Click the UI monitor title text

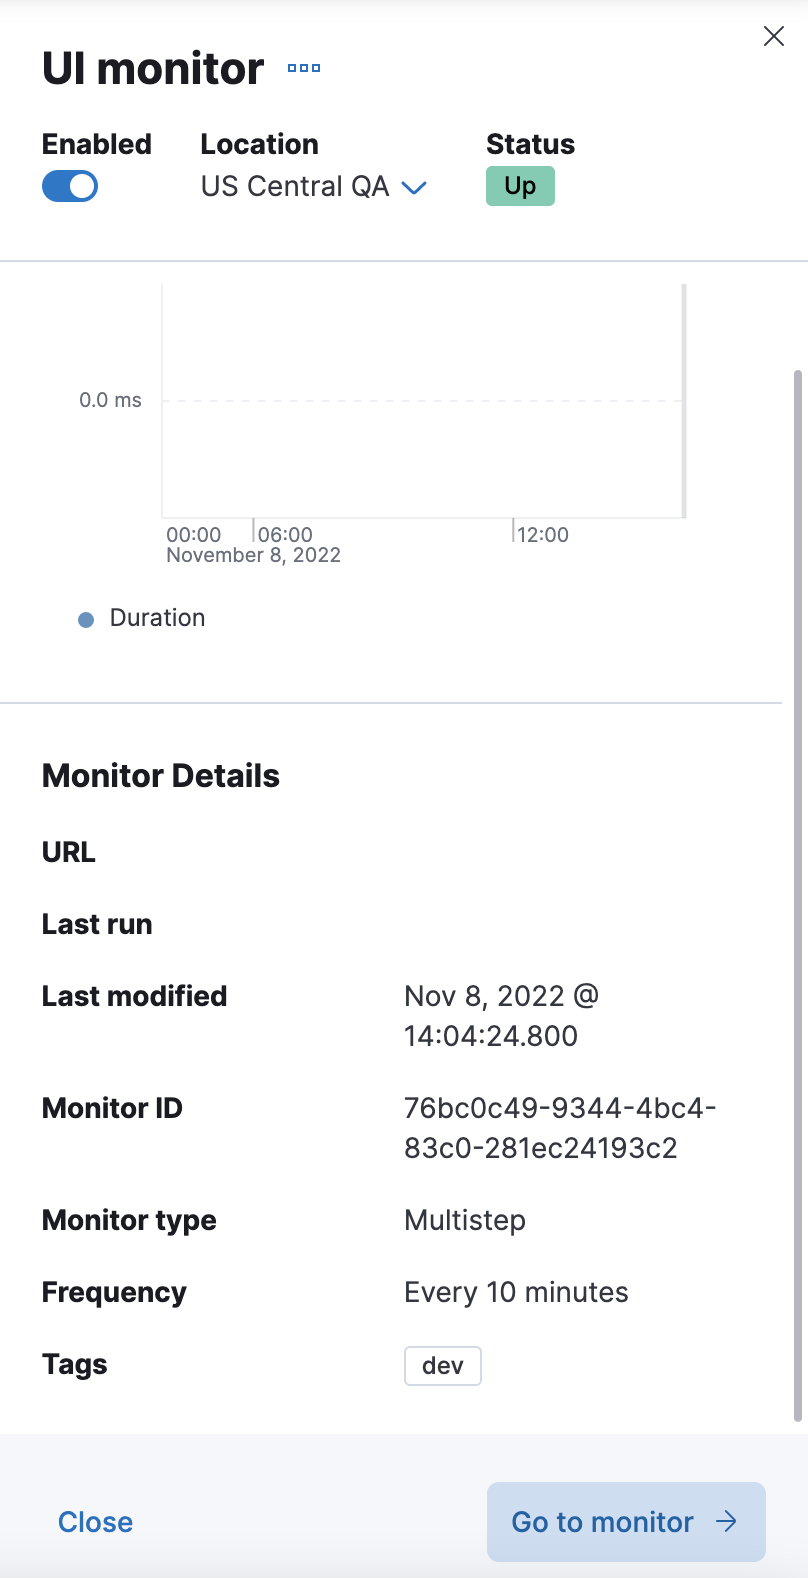(x=152, y=68)
